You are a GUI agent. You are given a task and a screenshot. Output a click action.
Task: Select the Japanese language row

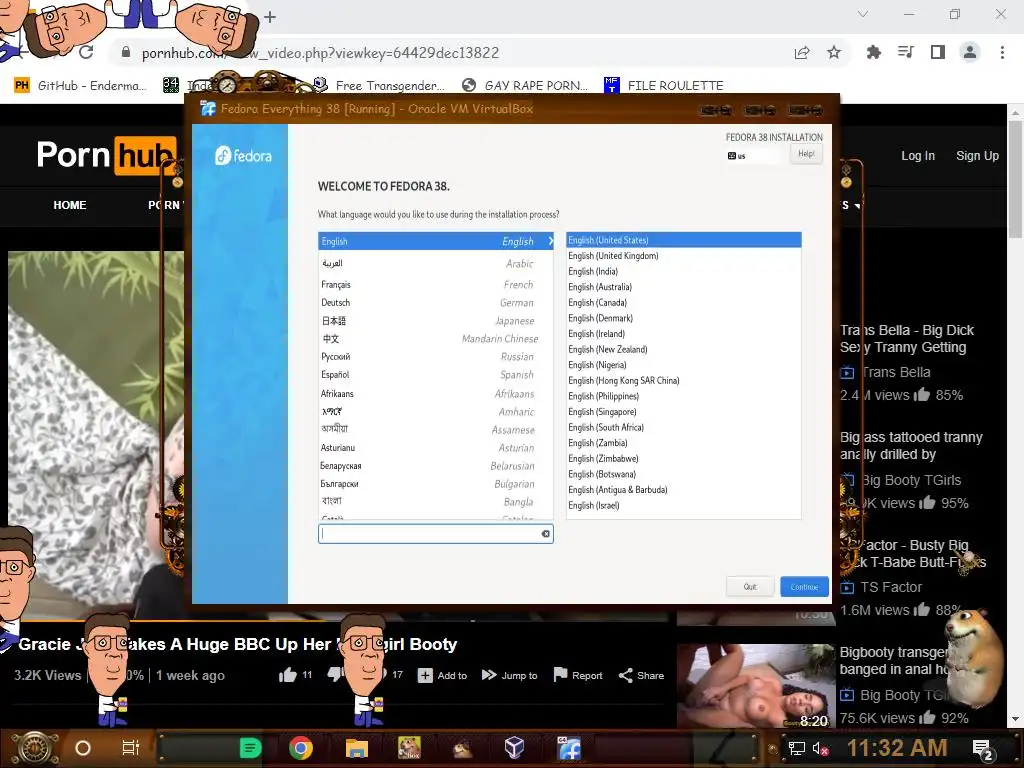[x=436, y=321]
